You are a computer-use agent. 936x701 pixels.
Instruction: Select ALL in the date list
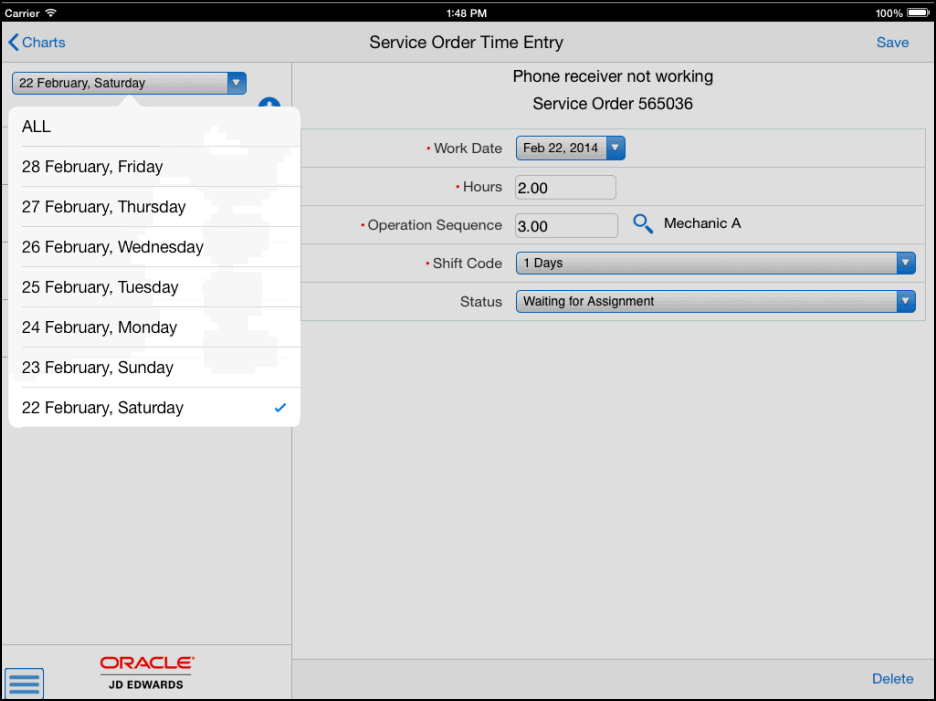click(155, 127)
